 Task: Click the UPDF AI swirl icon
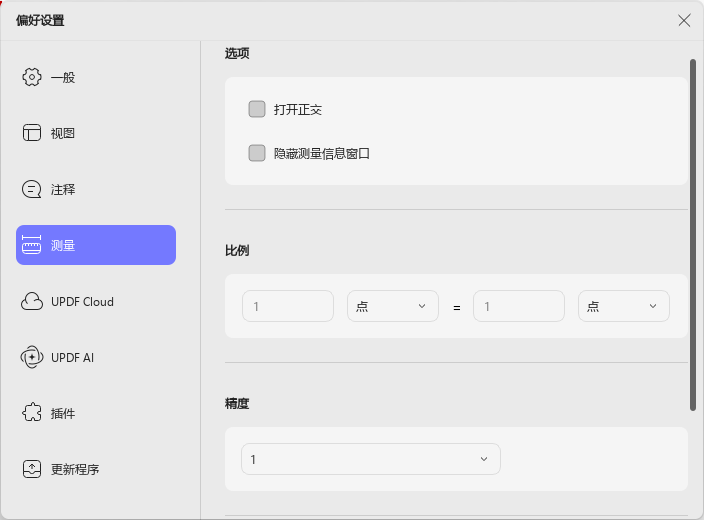point(32,357)
